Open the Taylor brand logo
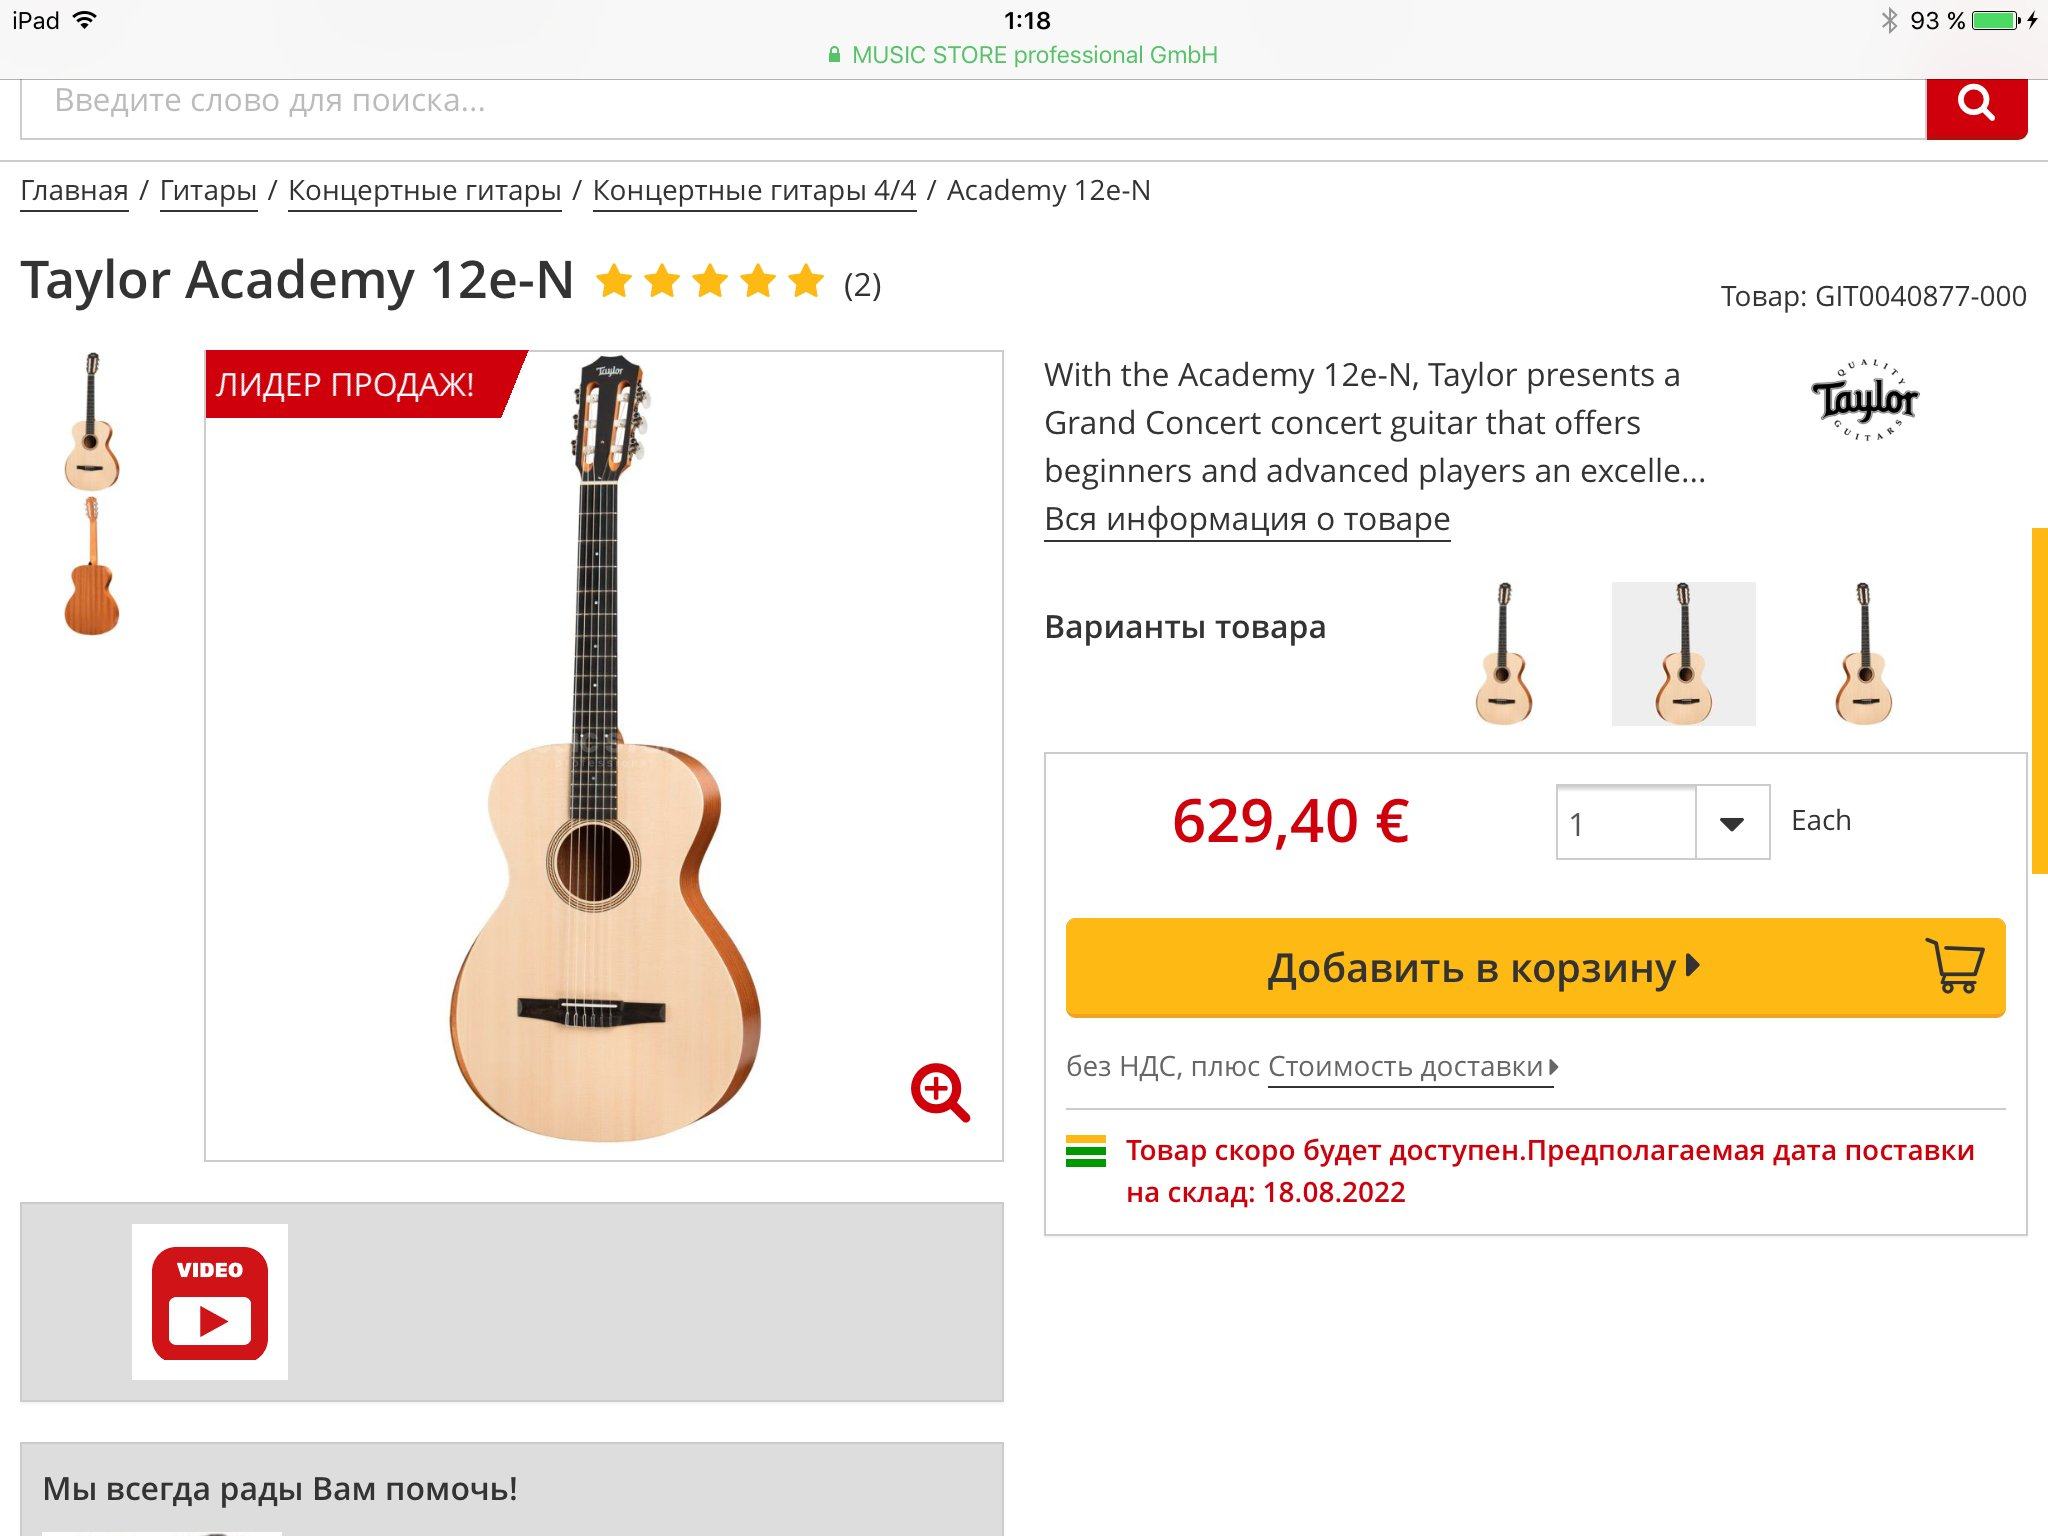The height and width of the screenshot is (1536, 2048). 1864,401
